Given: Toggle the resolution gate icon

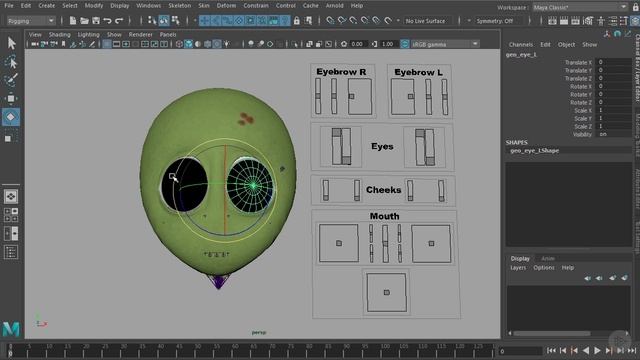Looking at the screenshot, I should click(x=126, y=44).
